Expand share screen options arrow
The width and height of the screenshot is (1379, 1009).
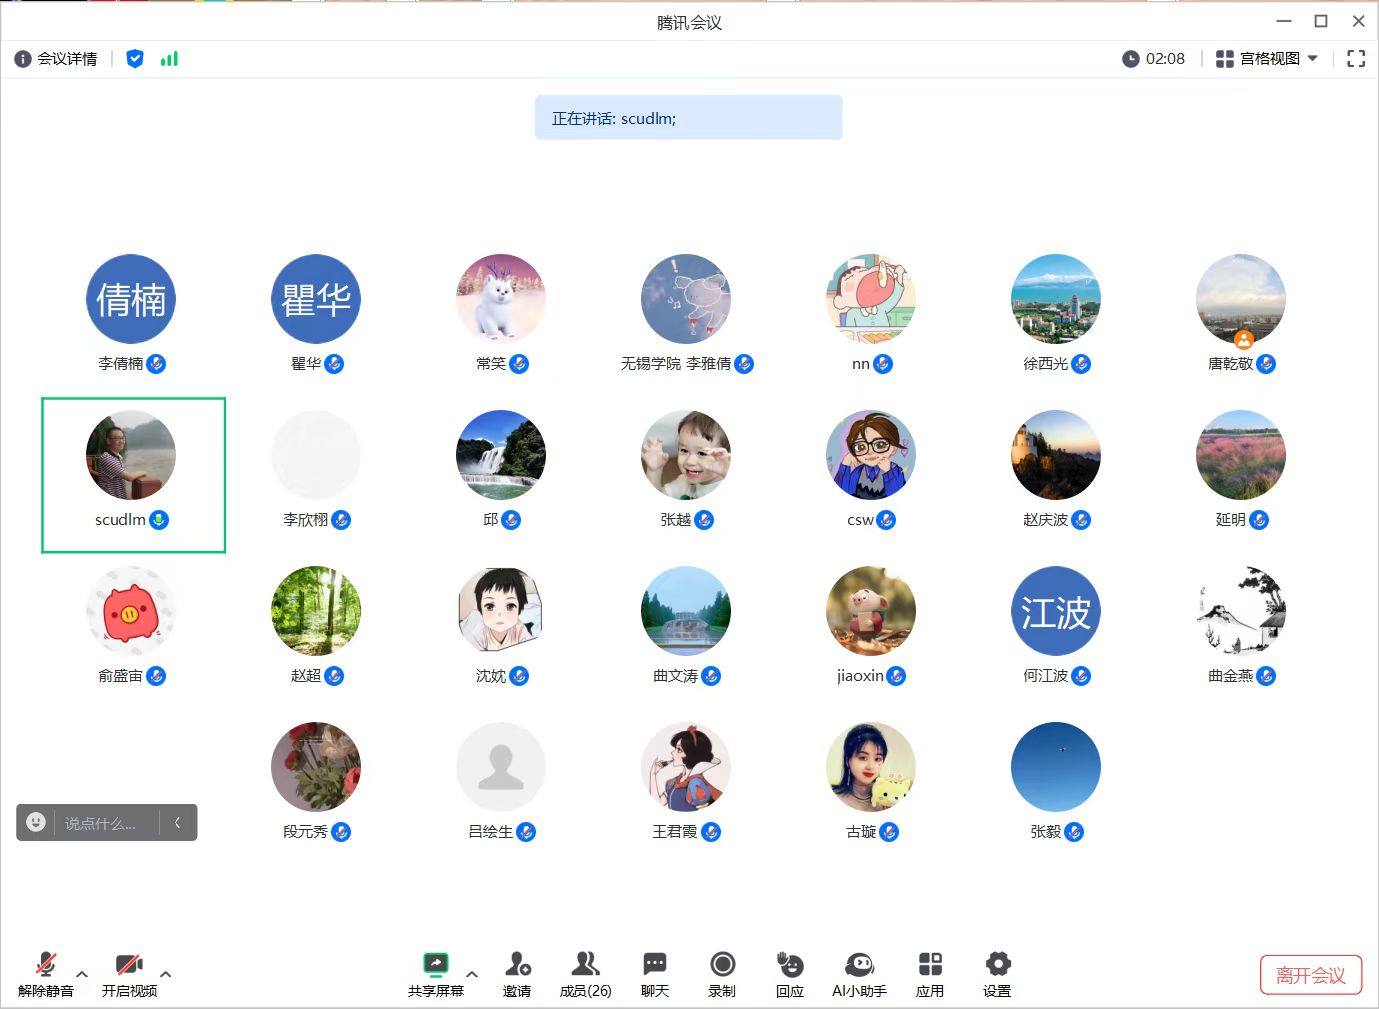(x=472, y=973)
